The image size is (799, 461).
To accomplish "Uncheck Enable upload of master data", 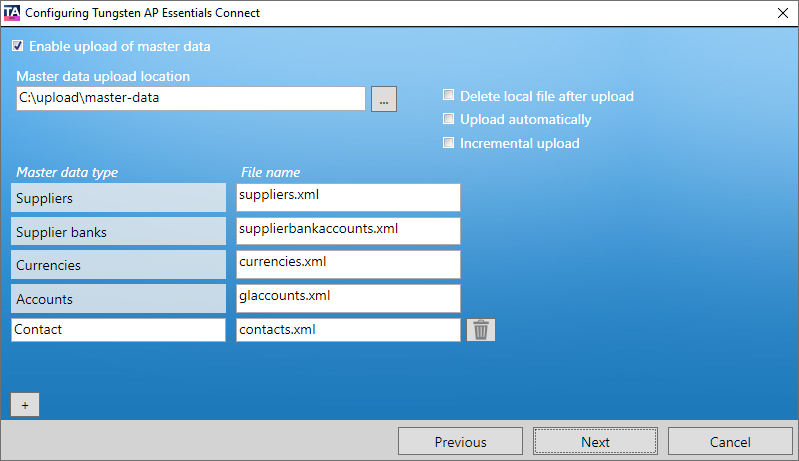I will tap(17, 46).
